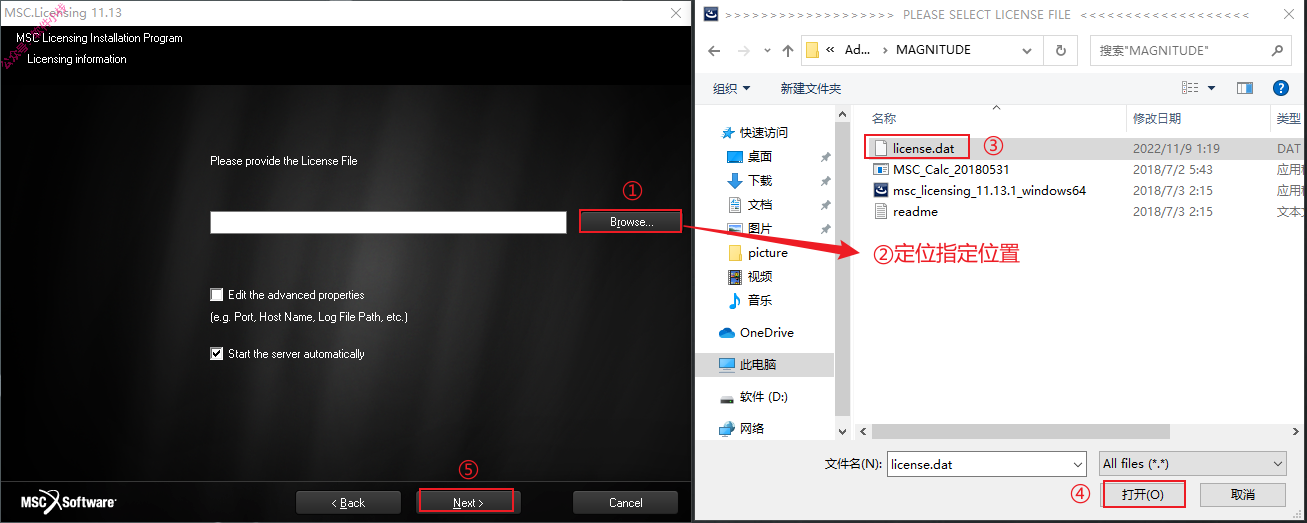
Task: Toggle the preview pane icon
Action: tap(1245, 89)
